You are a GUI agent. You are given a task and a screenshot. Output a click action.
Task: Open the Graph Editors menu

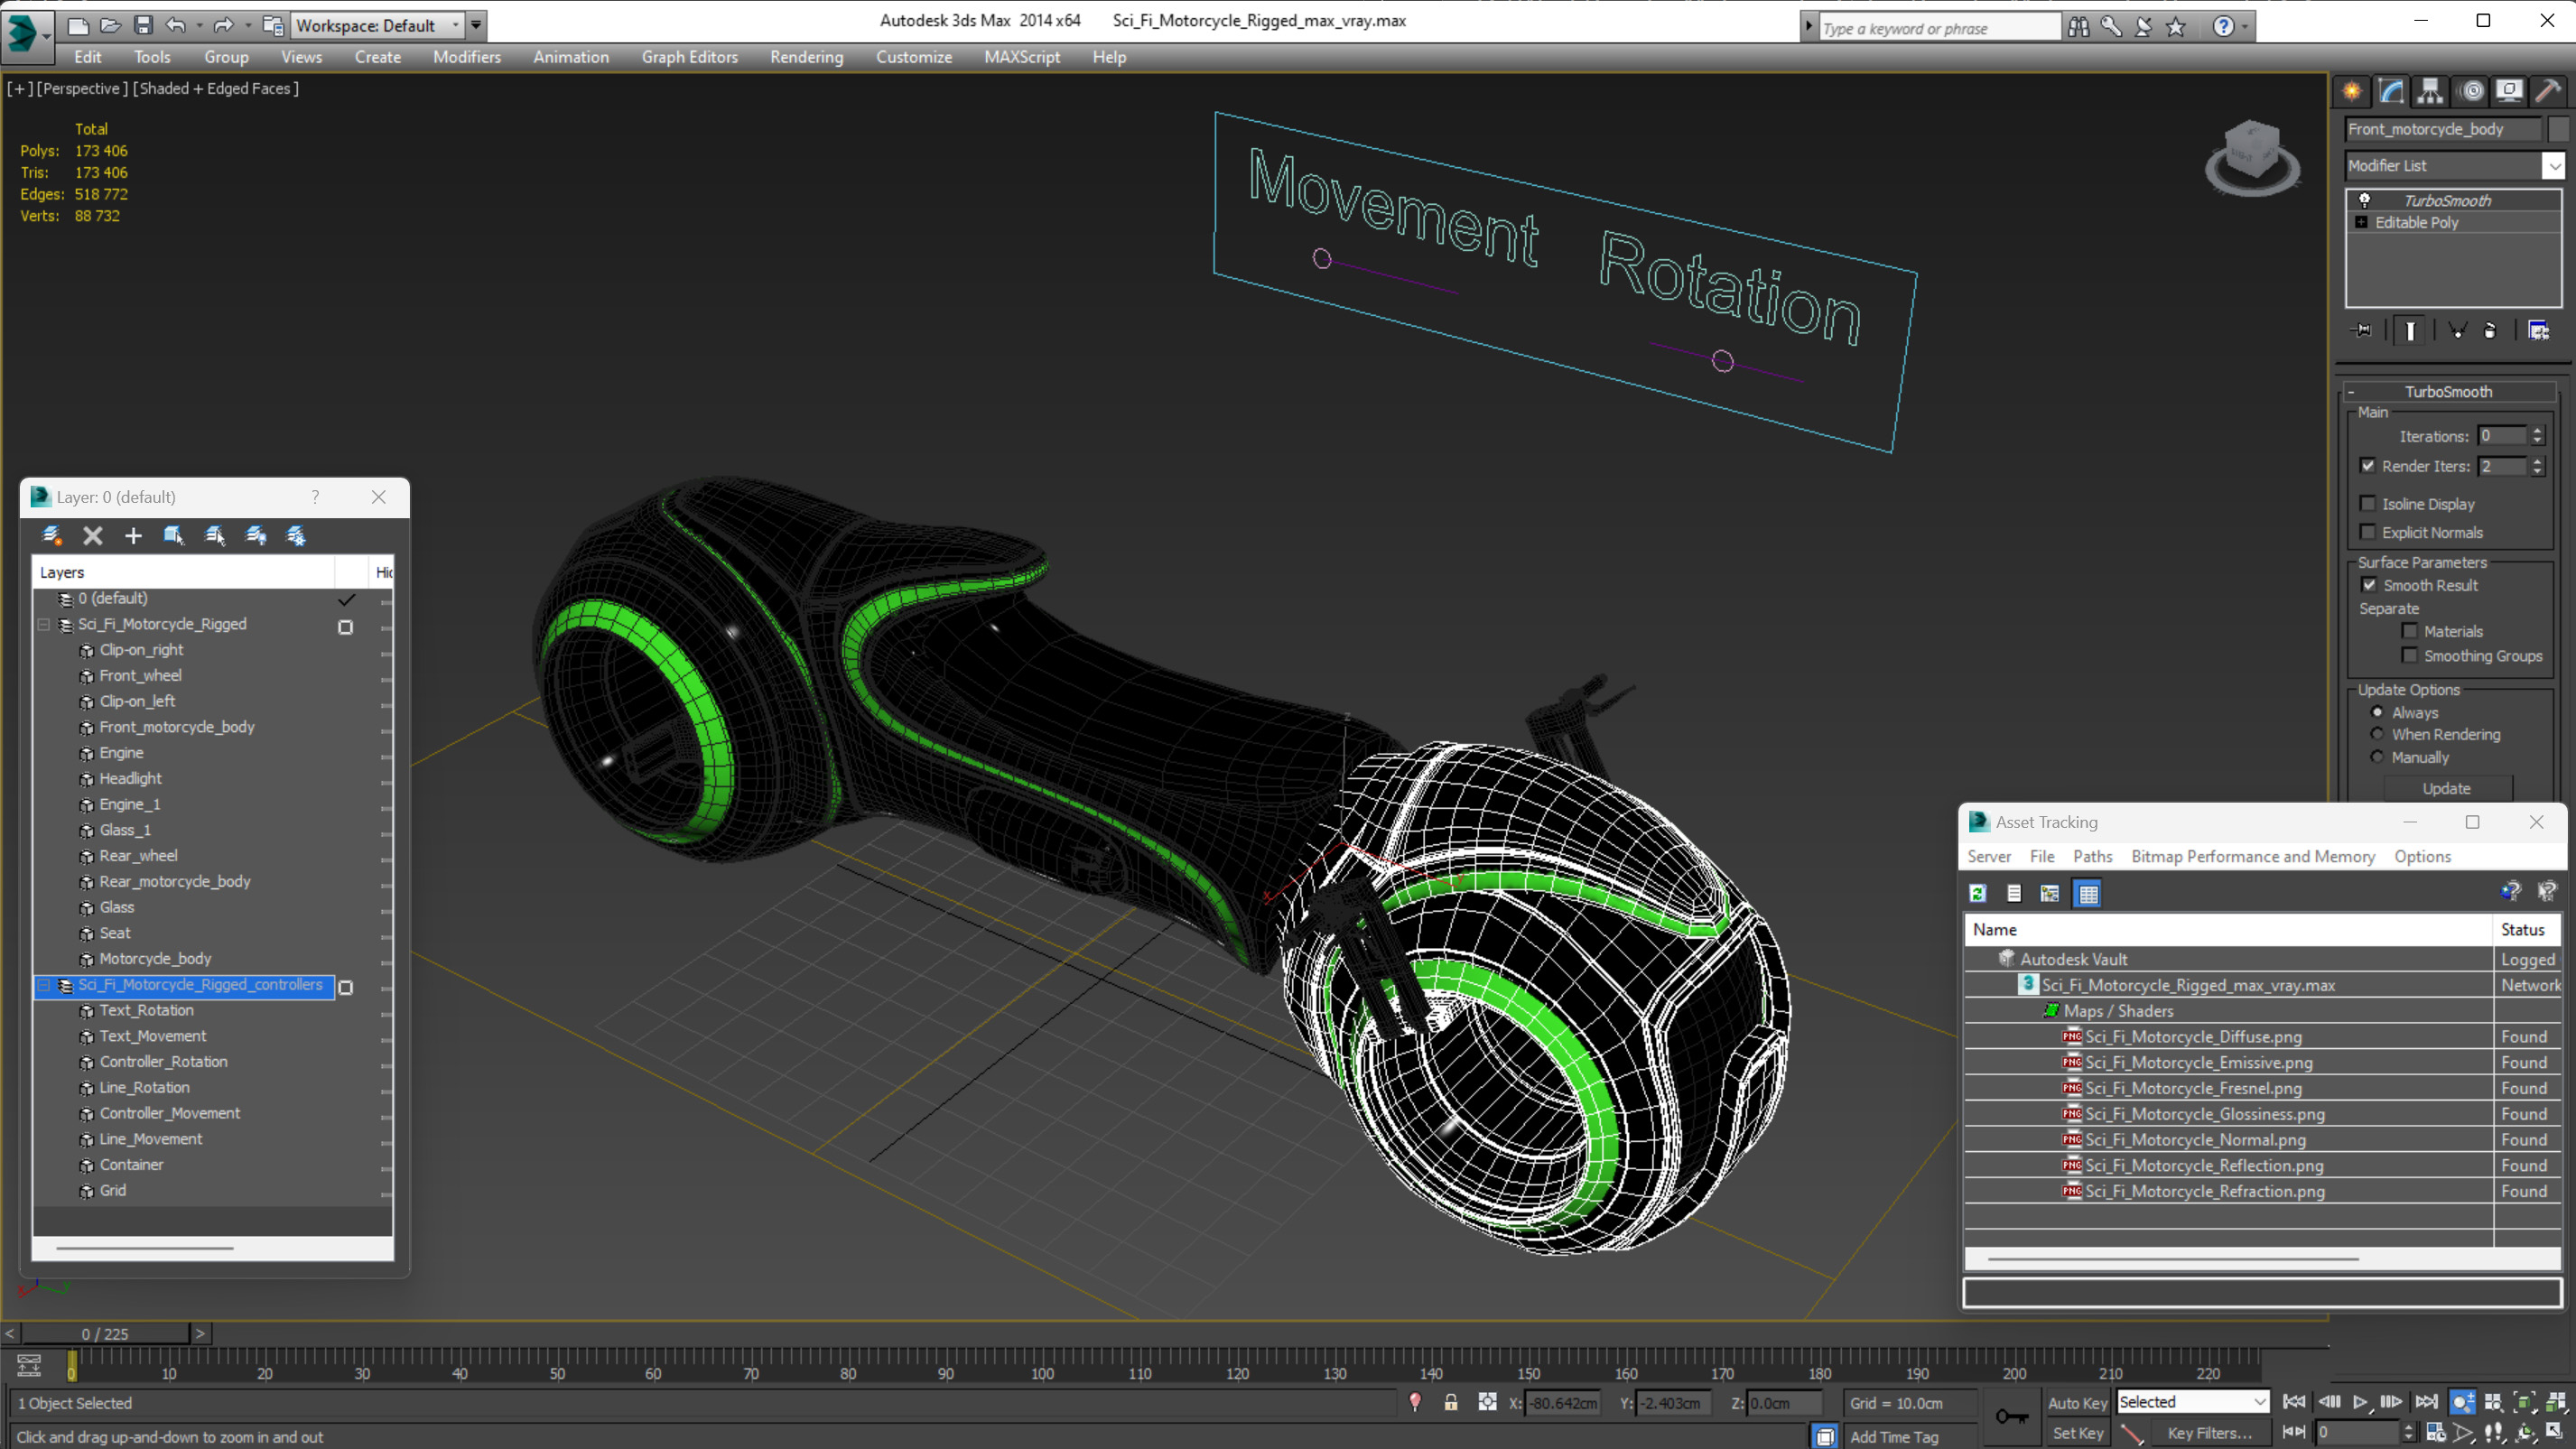[x=689, y=57]
